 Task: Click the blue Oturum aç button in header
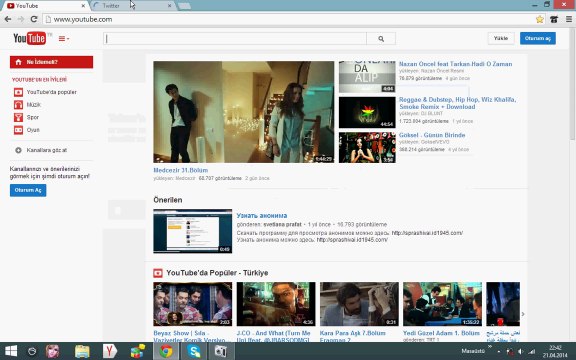[537, 38]
